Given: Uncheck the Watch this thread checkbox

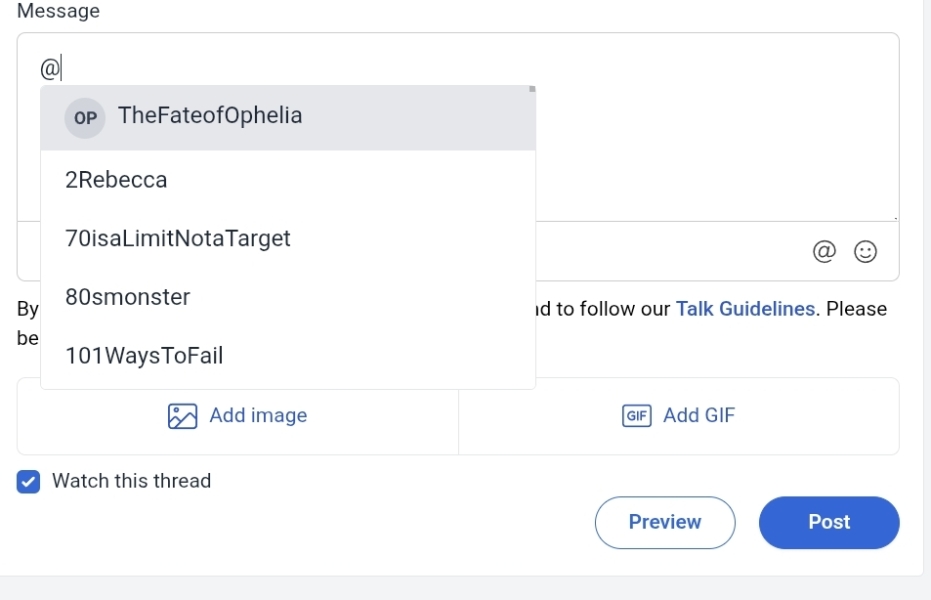Looking at the screenshot, I should [x=29, y=481].
